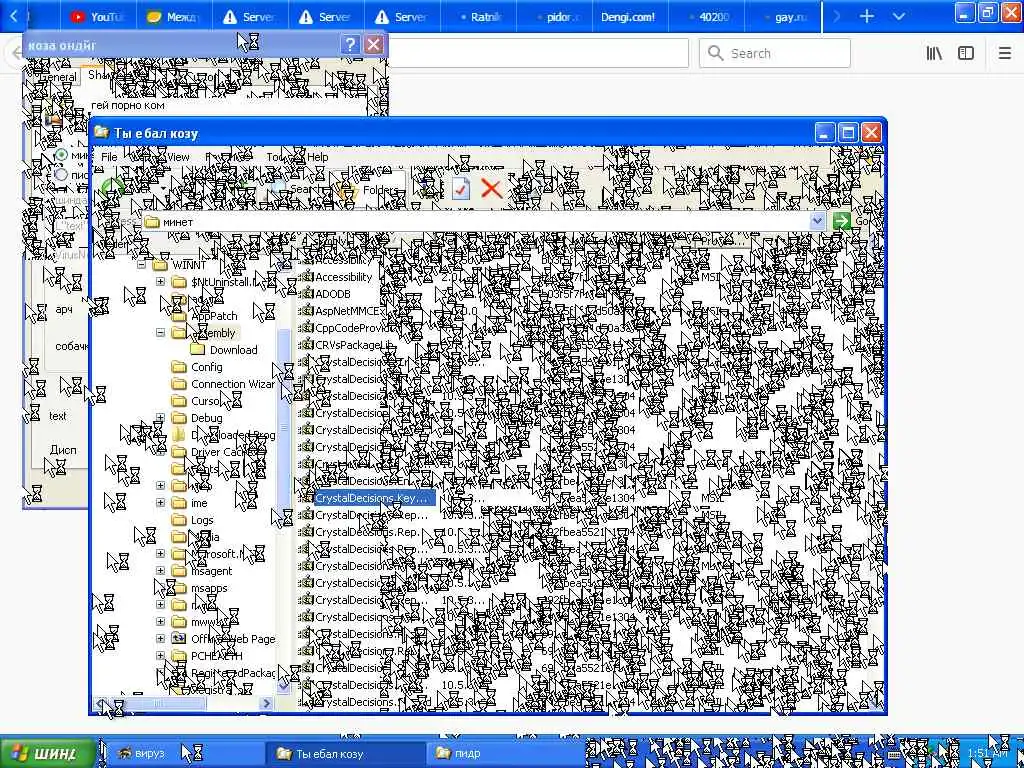Click the tree pane scroll right arrow
Screen dimensions: 1024x768
(x=266, y=703)
